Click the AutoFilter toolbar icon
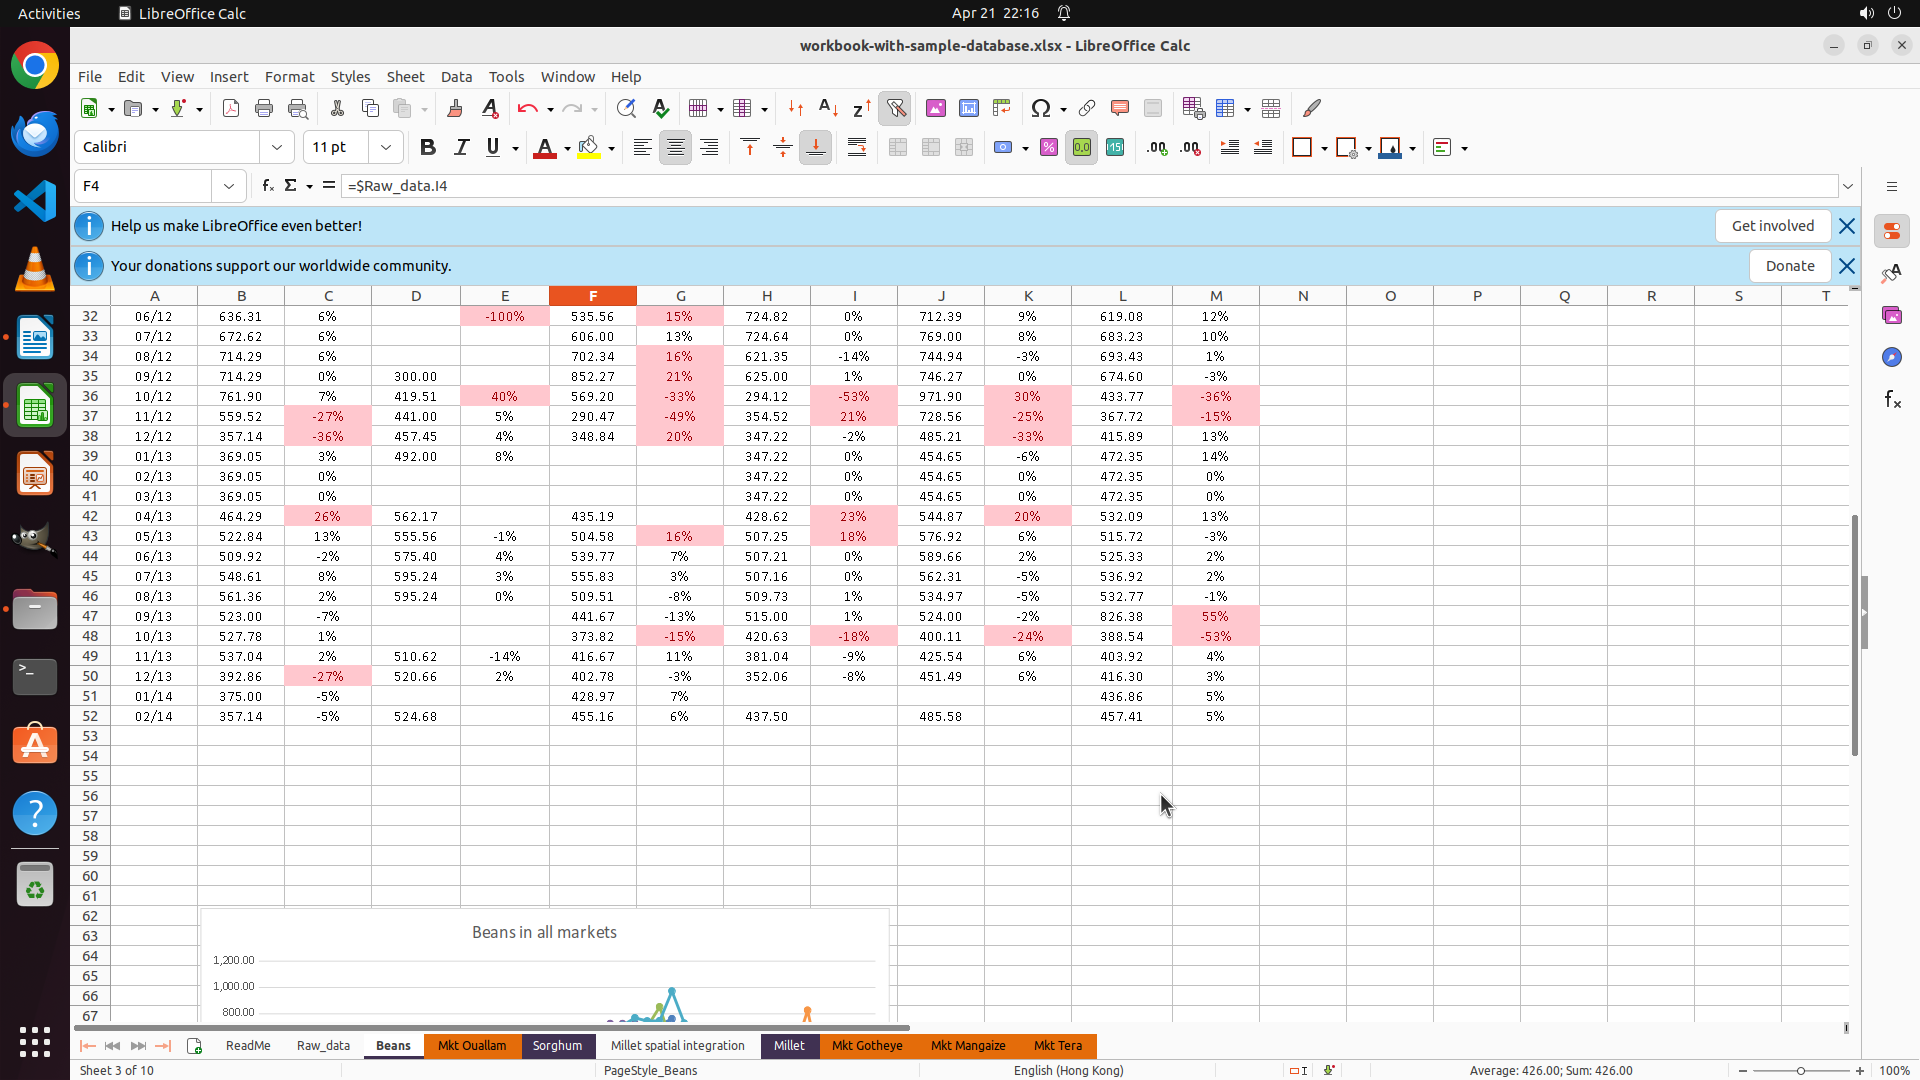 pyautogui.click(x=896, y=109)
